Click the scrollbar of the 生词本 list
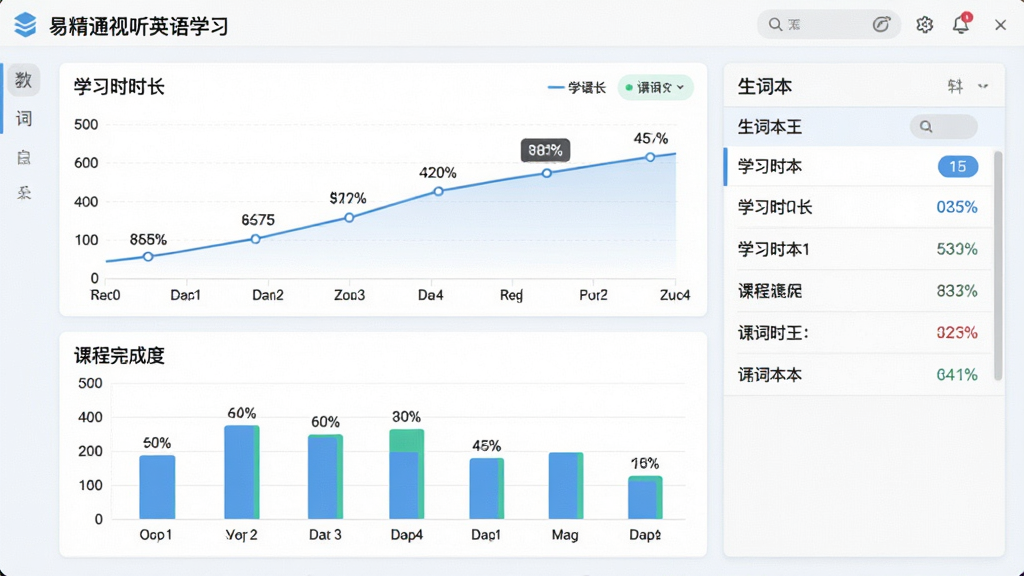This screenshot has width=1024, height=576. point(998,264)
